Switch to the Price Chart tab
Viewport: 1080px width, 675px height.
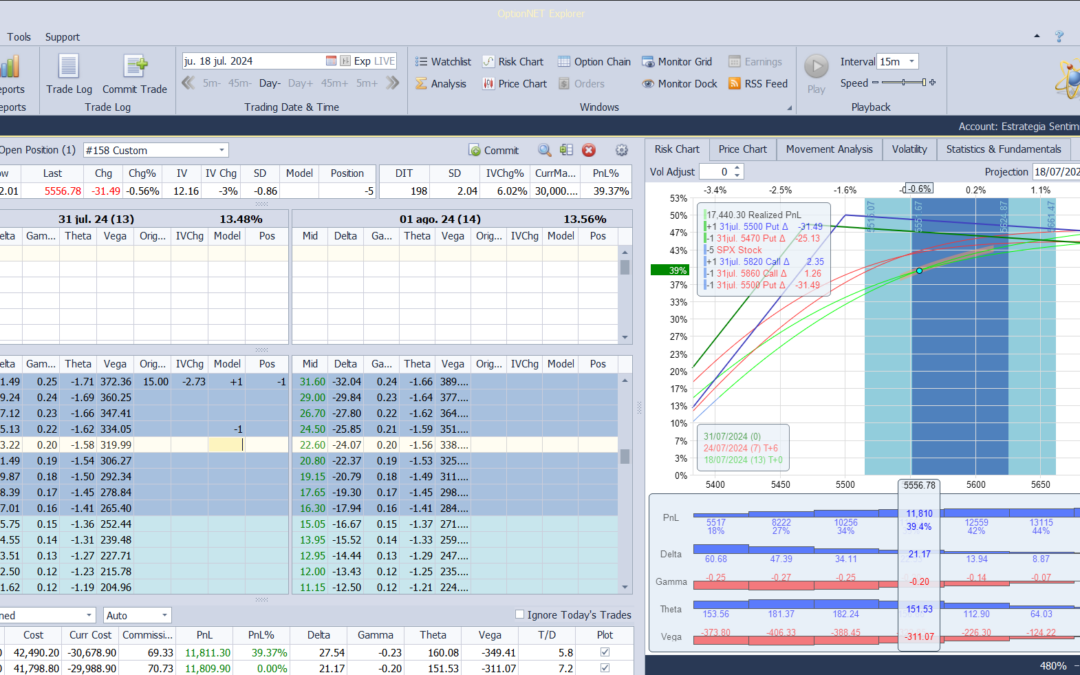tap(742, 149)
